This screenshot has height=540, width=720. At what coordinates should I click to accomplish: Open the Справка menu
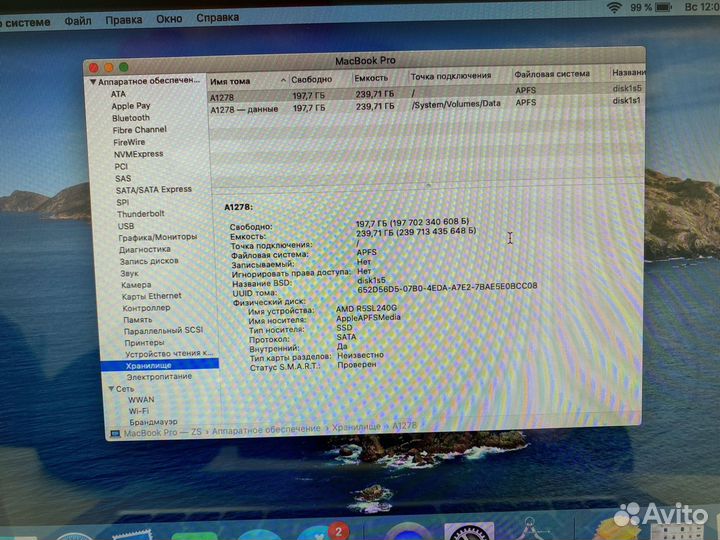(x=218, y=17)
